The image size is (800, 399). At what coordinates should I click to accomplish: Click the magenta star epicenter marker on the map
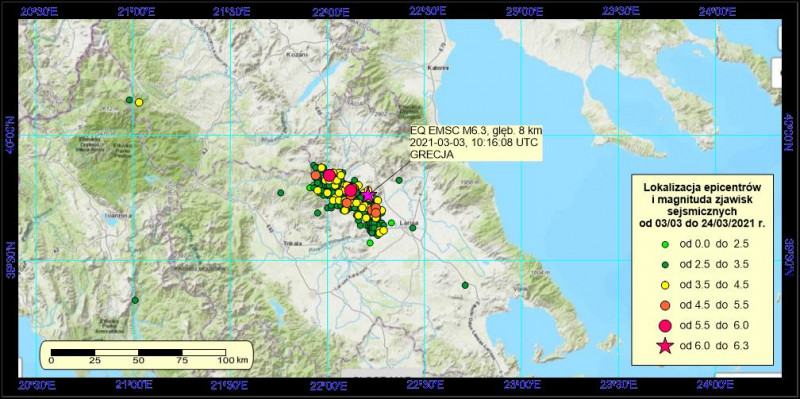[368, 194]
